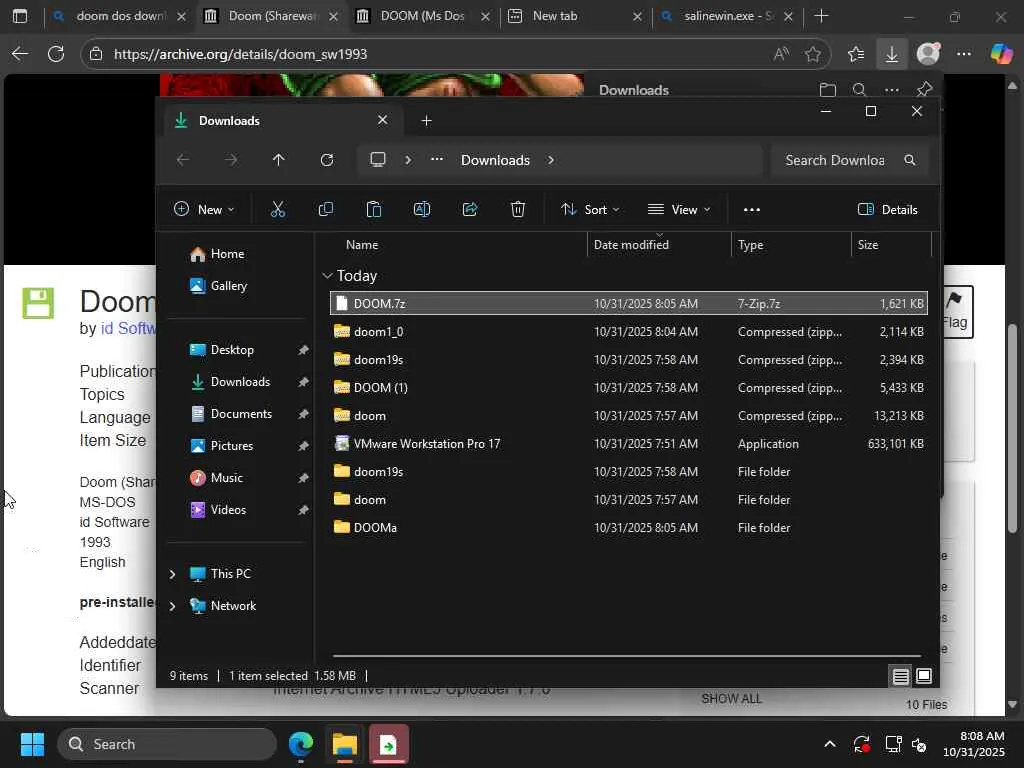This screenshot has width=1024, height=768.
Task: Switch to large thumbnails view icon in status bar
Action: pos(924,676)
